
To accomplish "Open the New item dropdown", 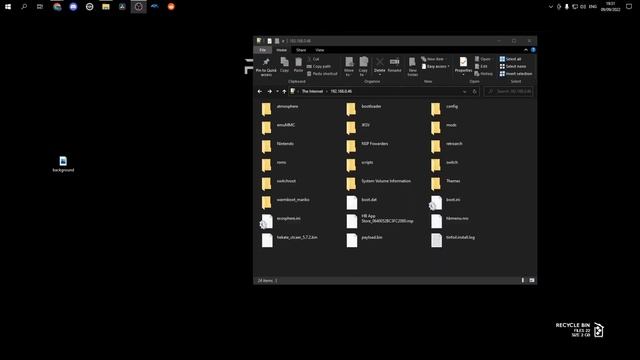I will click(434, 59).
